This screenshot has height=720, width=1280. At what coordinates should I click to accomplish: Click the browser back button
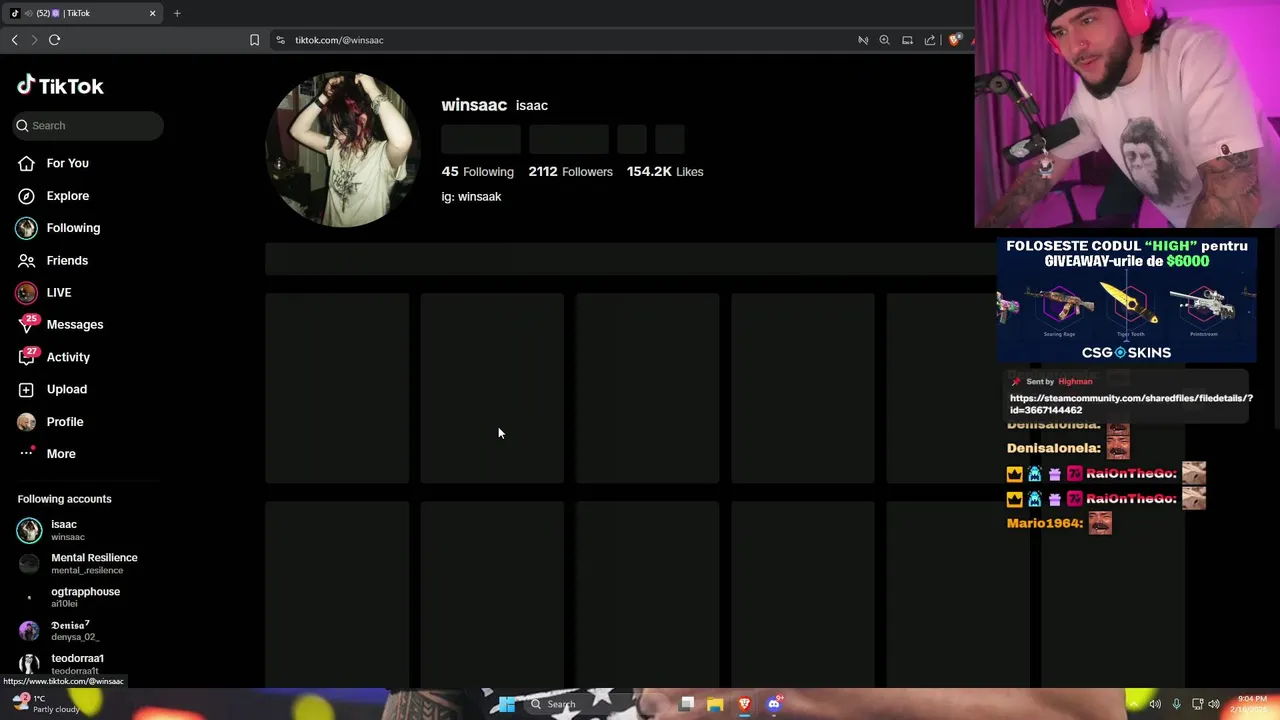pos(14,40)
